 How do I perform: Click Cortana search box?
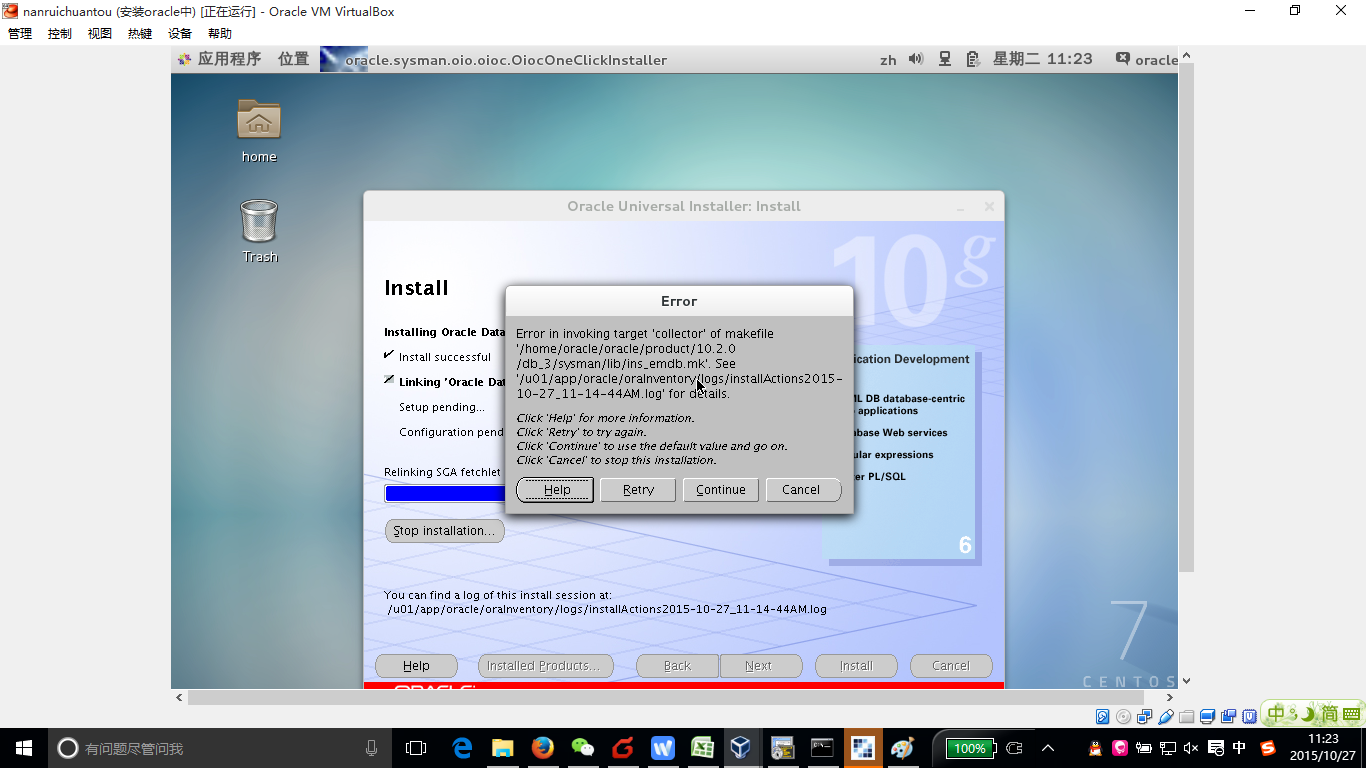tap(220, 748)
